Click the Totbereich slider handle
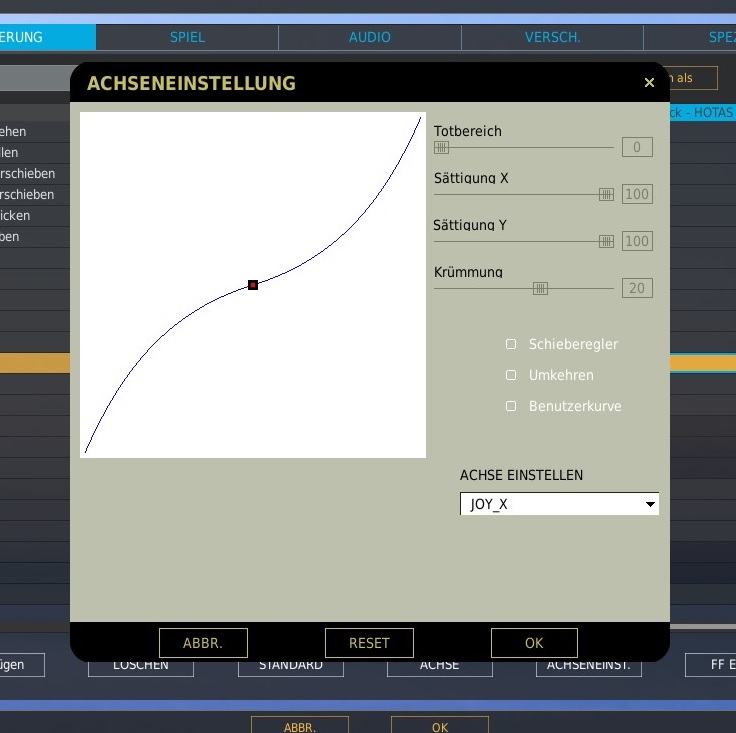The image size is (736, 733). [x=441, y=148]
